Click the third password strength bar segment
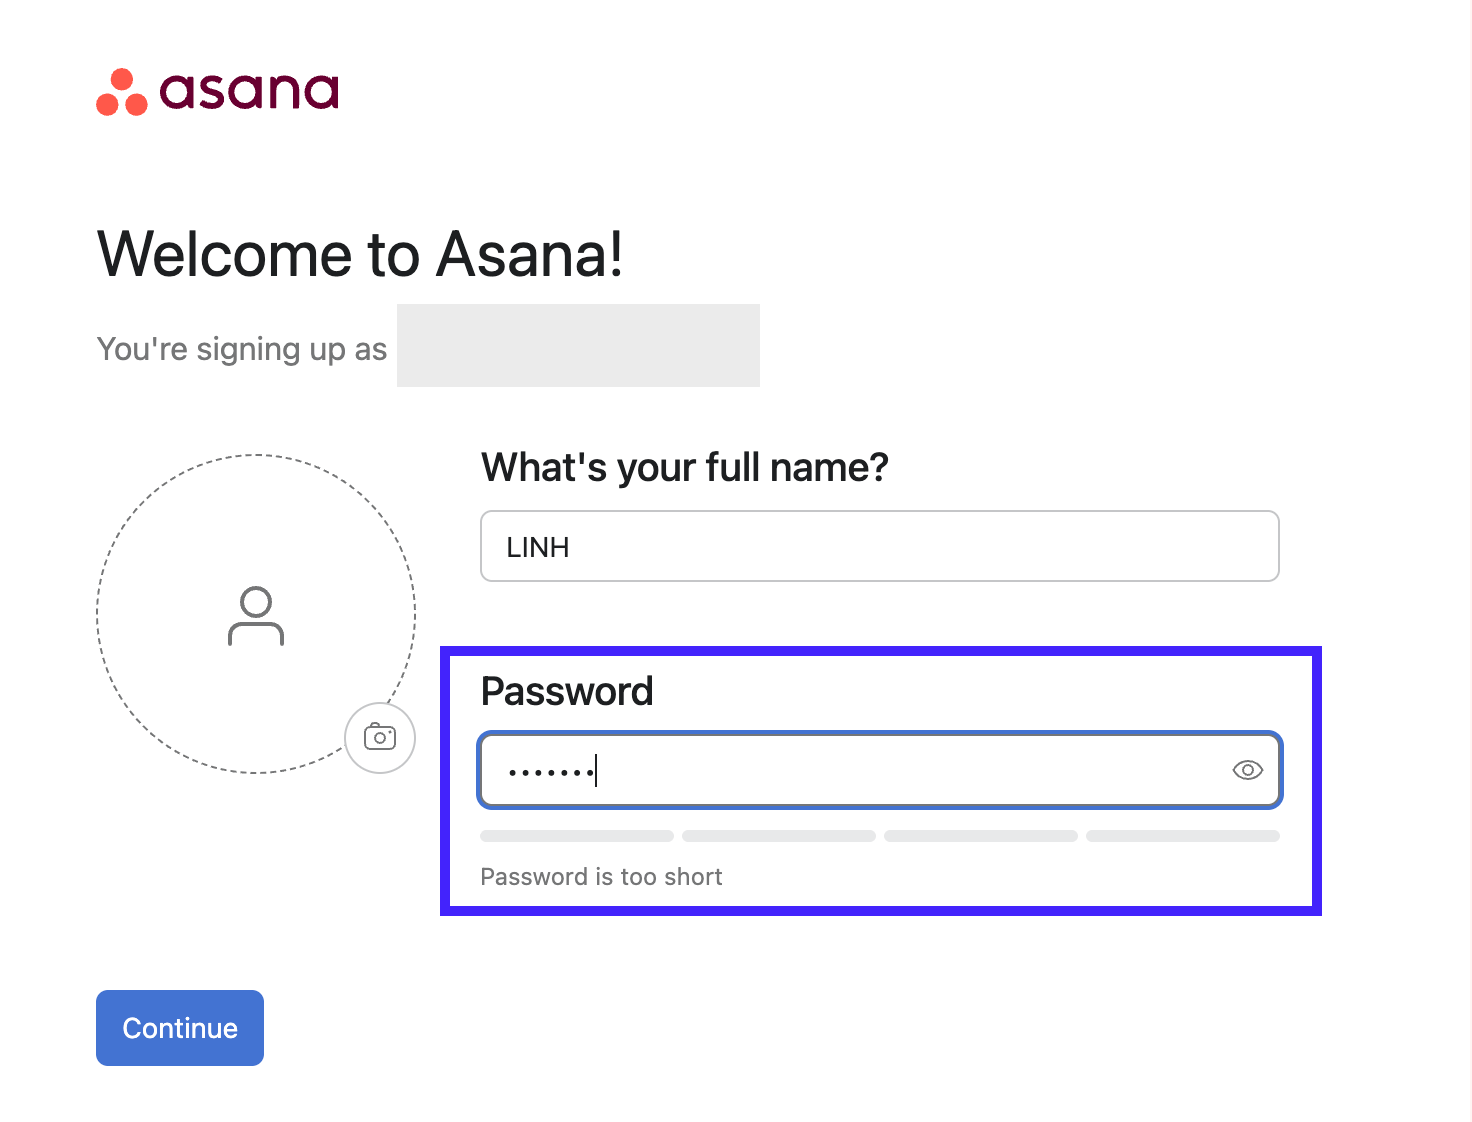Screen dimensions: 1472x1122 981,836
